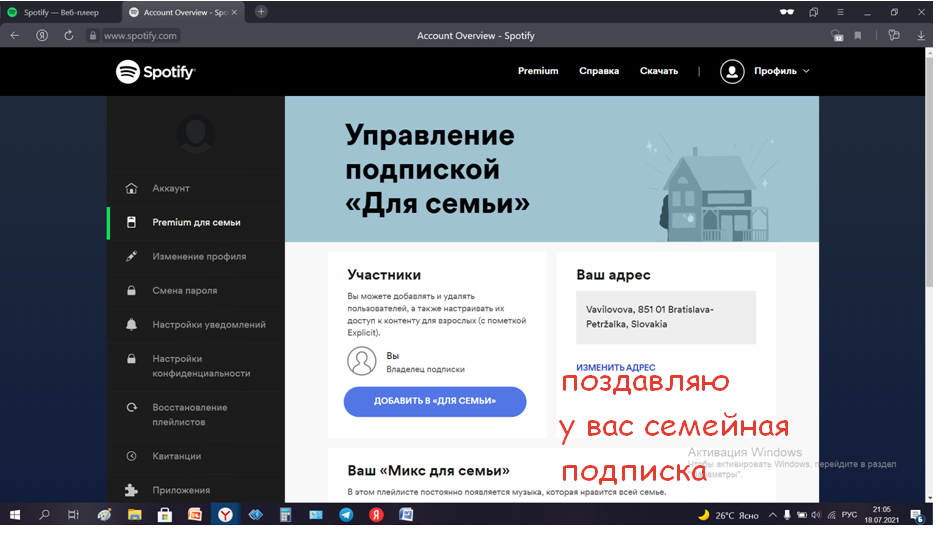
Task: Click the ИЗМЕНИТЬ АДРЕС link
Action: tap(615, 368)
